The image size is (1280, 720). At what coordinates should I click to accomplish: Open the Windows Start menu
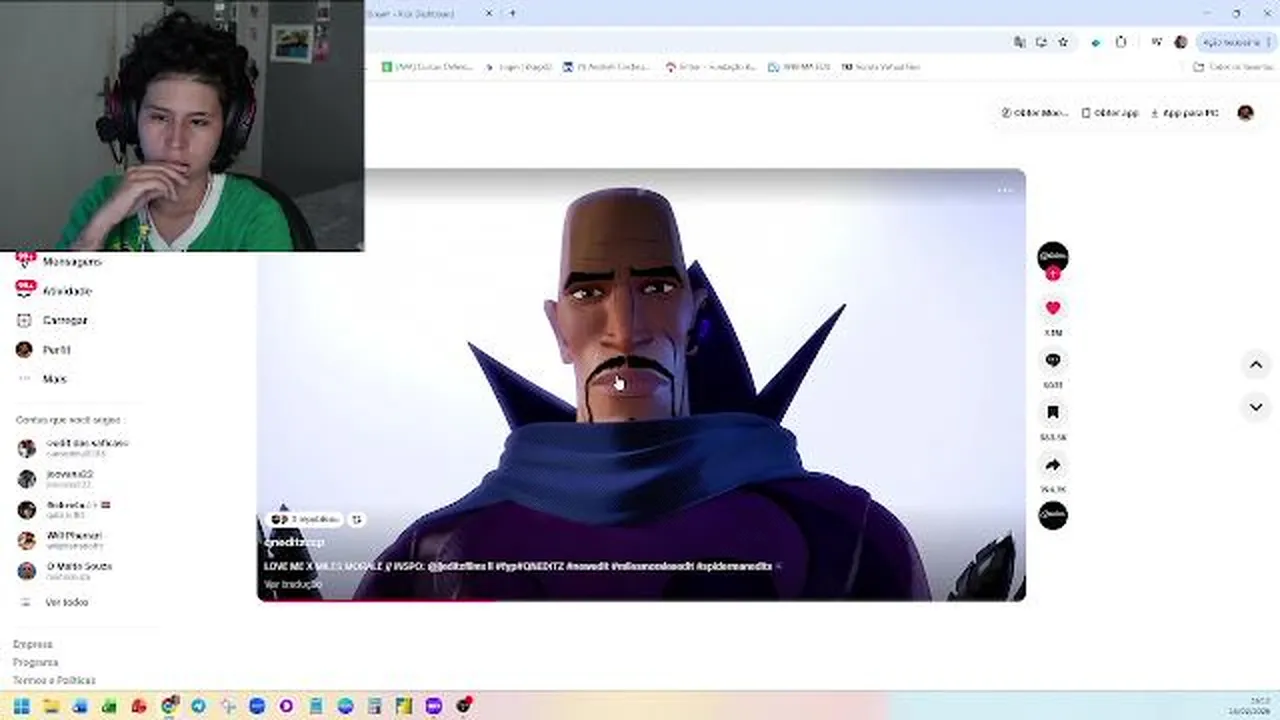(21, 706)
